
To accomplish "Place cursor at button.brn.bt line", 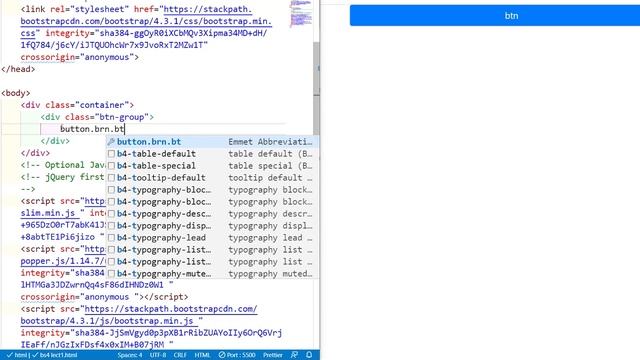I will [92, 129].
